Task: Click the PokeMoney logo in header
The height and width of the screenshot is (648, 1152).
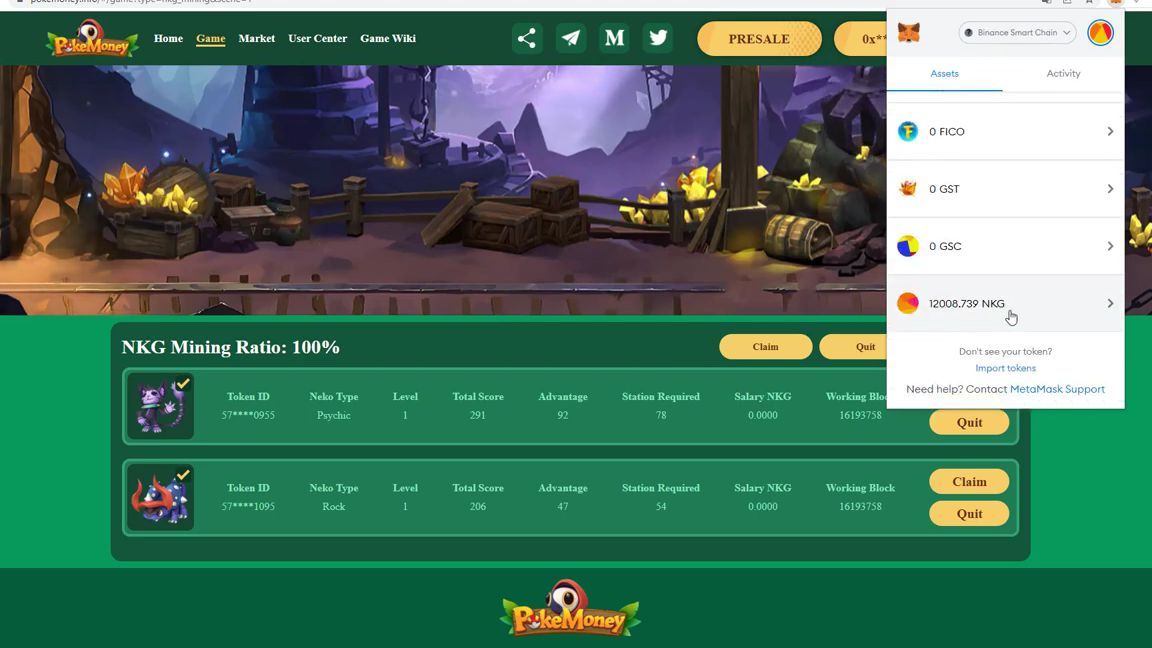Action: point(91,38)
